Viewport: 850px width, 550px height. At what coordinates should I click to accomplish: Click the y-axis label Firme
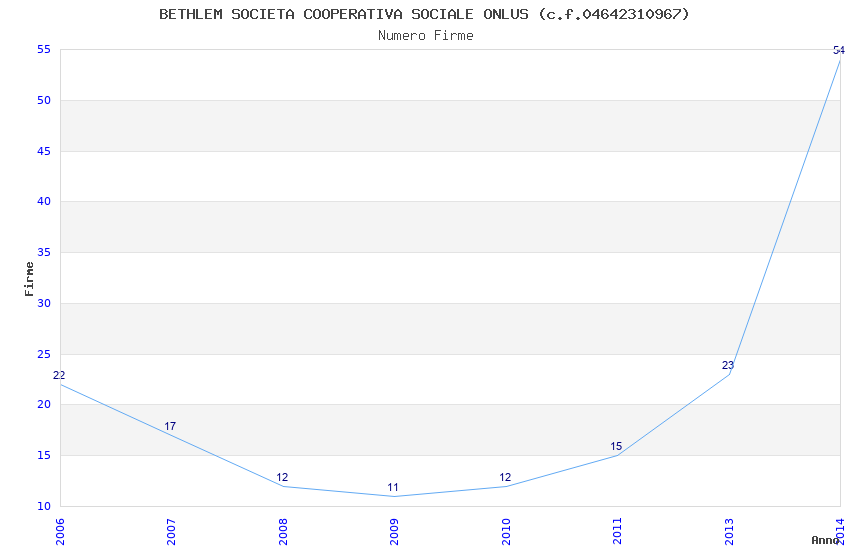point(29,279)
